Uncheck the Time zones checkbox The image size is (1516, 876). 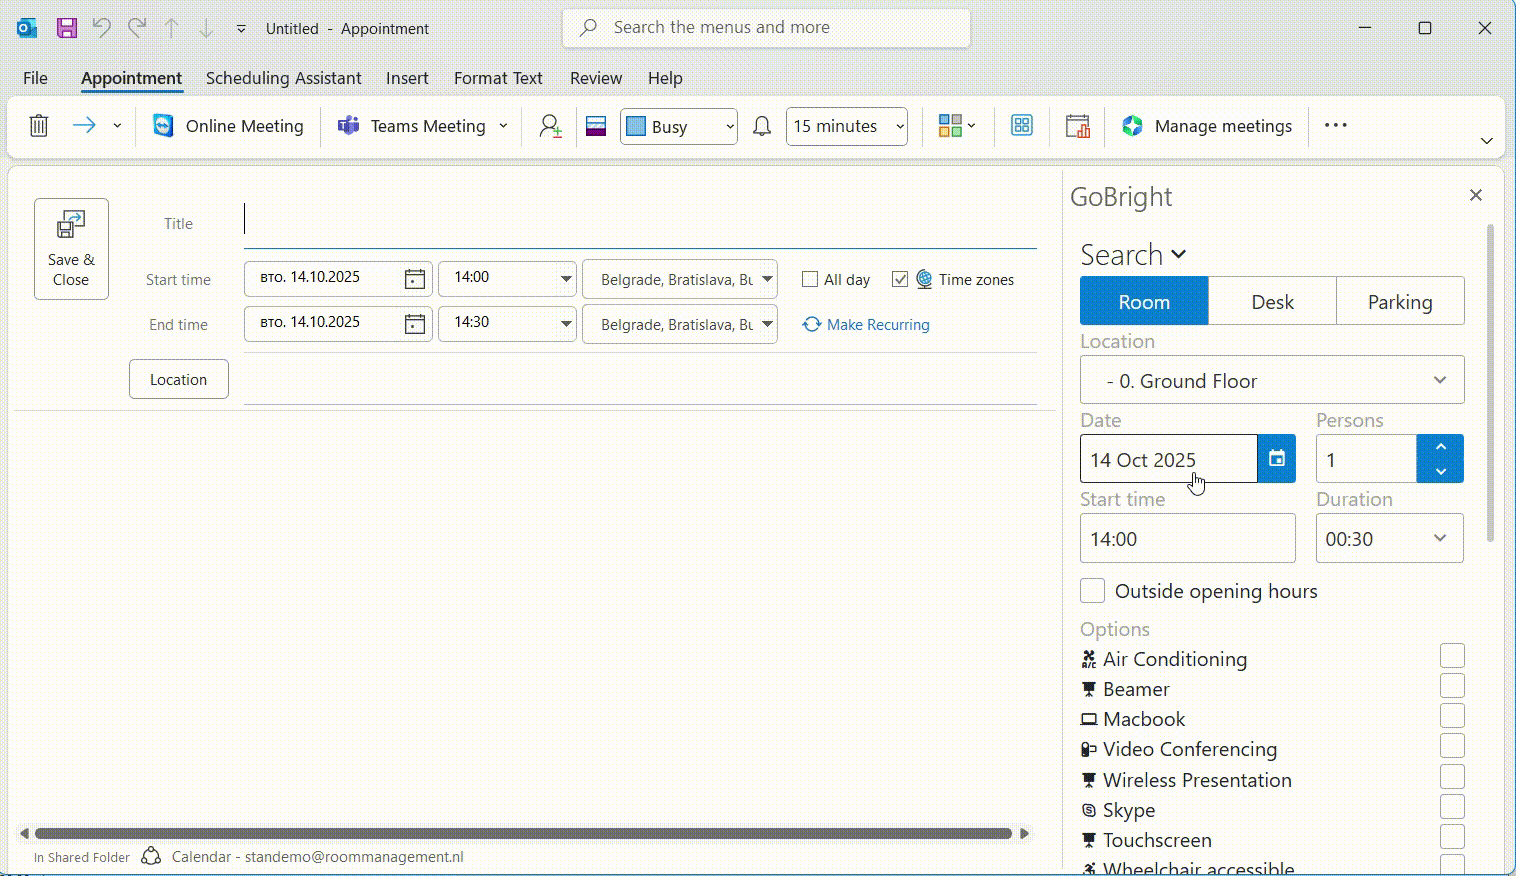click(x=900, y=280)
